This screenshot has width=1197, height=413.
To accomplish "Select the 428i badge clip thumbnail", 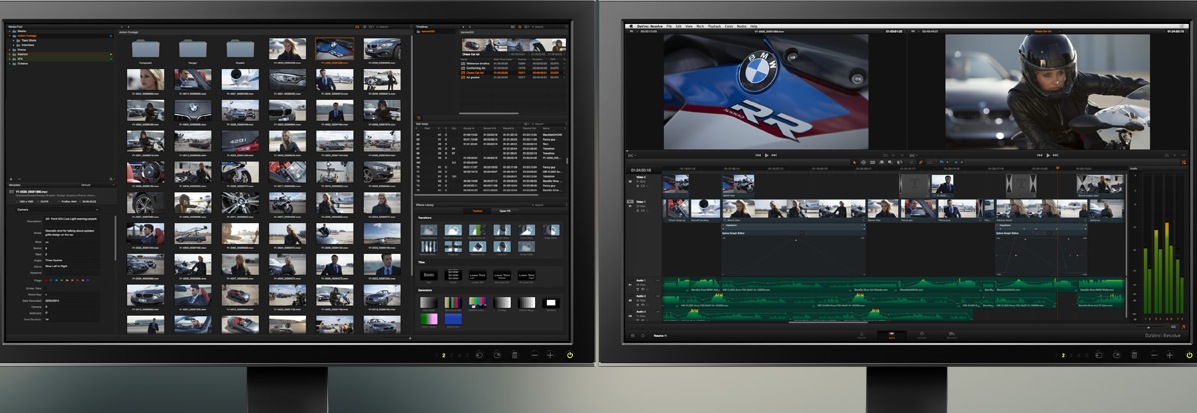I will click(x=240, y=141).
